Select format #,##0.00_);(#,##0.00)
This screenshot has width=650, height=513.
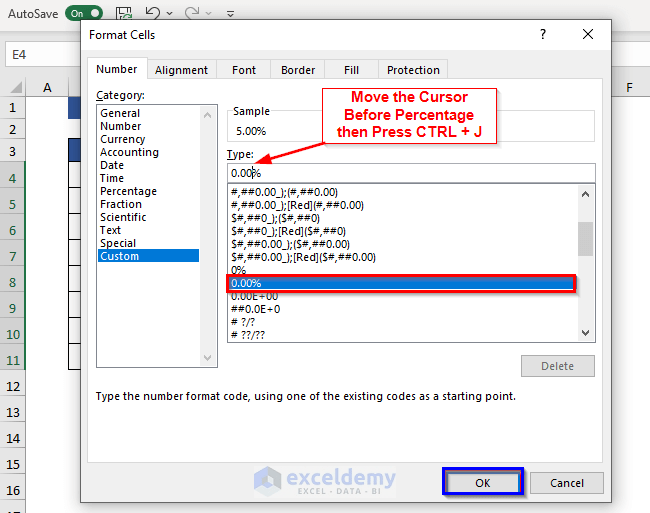pyautogui.click(x=403, y=192)
